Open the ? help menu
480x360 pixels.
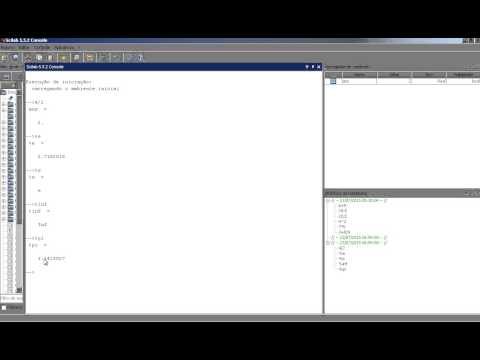pos(79,48)
